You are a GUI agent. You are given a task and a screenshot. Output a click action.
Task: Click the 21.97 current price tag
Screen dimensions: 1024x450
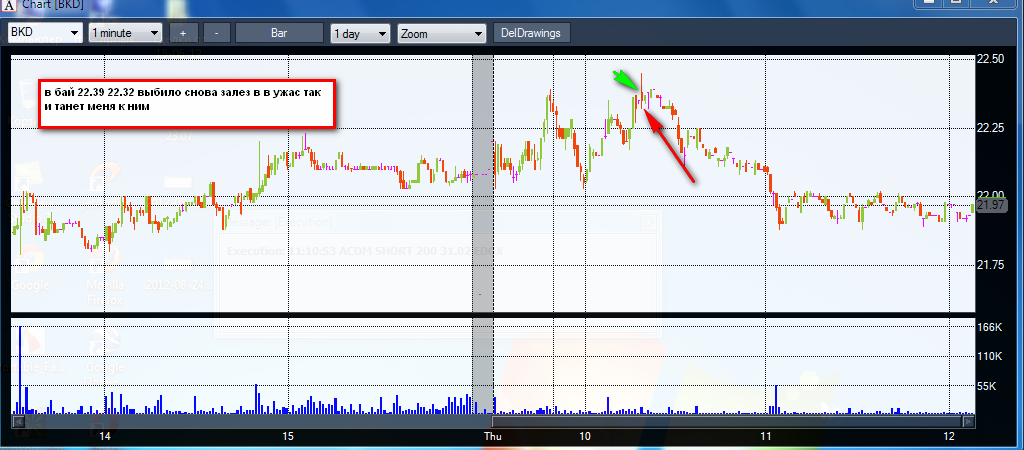991,205
